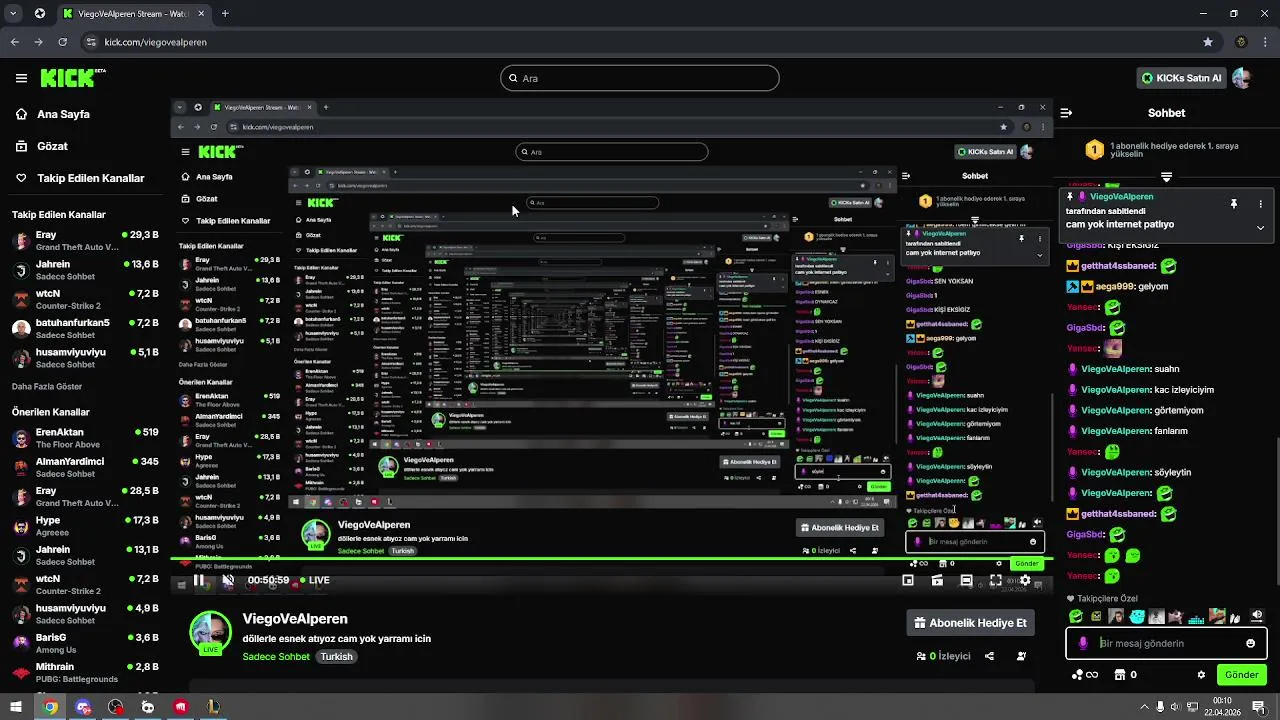Open Mithrain channel in the main sidebar
The height and width of the screenshot is (720, 1280).
click(x=85, y=672)
